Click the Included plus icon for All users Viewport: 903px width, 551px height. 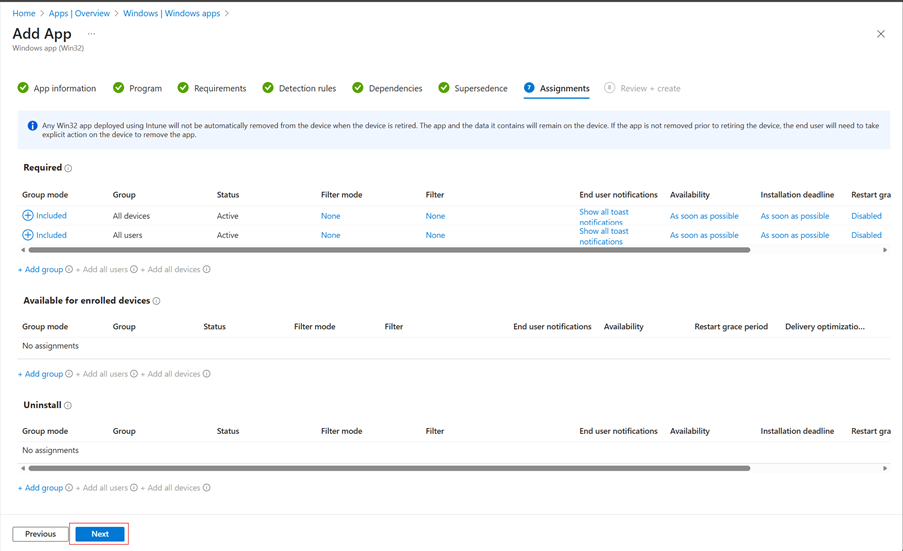tap(28, 235)
